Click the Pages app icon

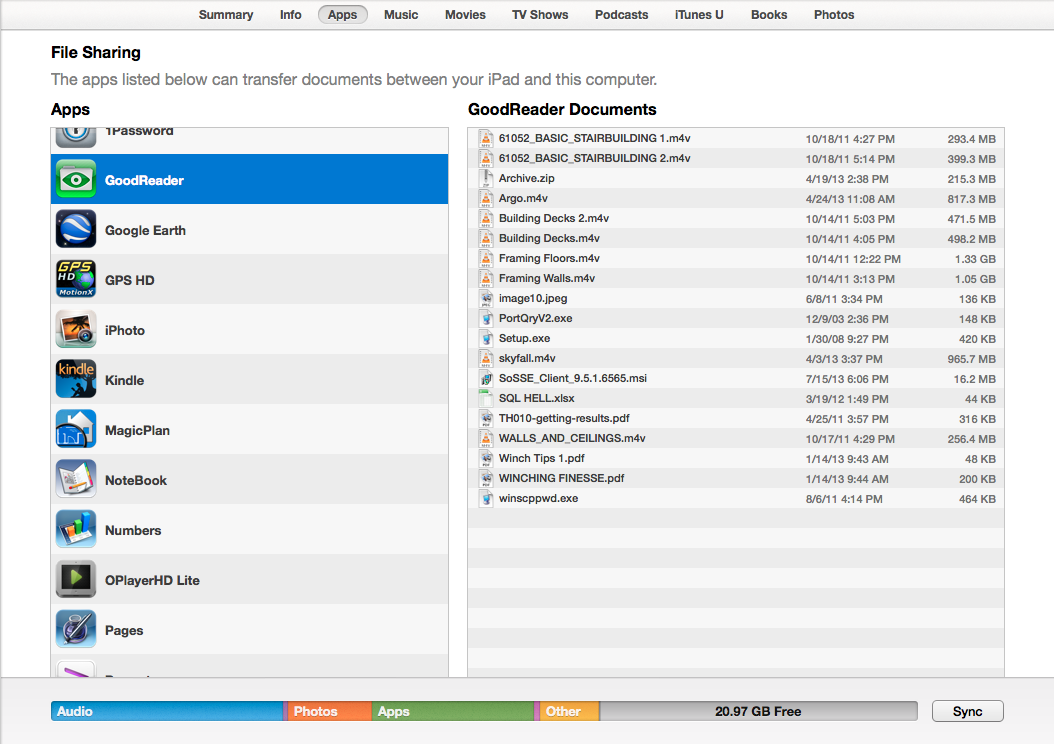(x=76, y=629)
